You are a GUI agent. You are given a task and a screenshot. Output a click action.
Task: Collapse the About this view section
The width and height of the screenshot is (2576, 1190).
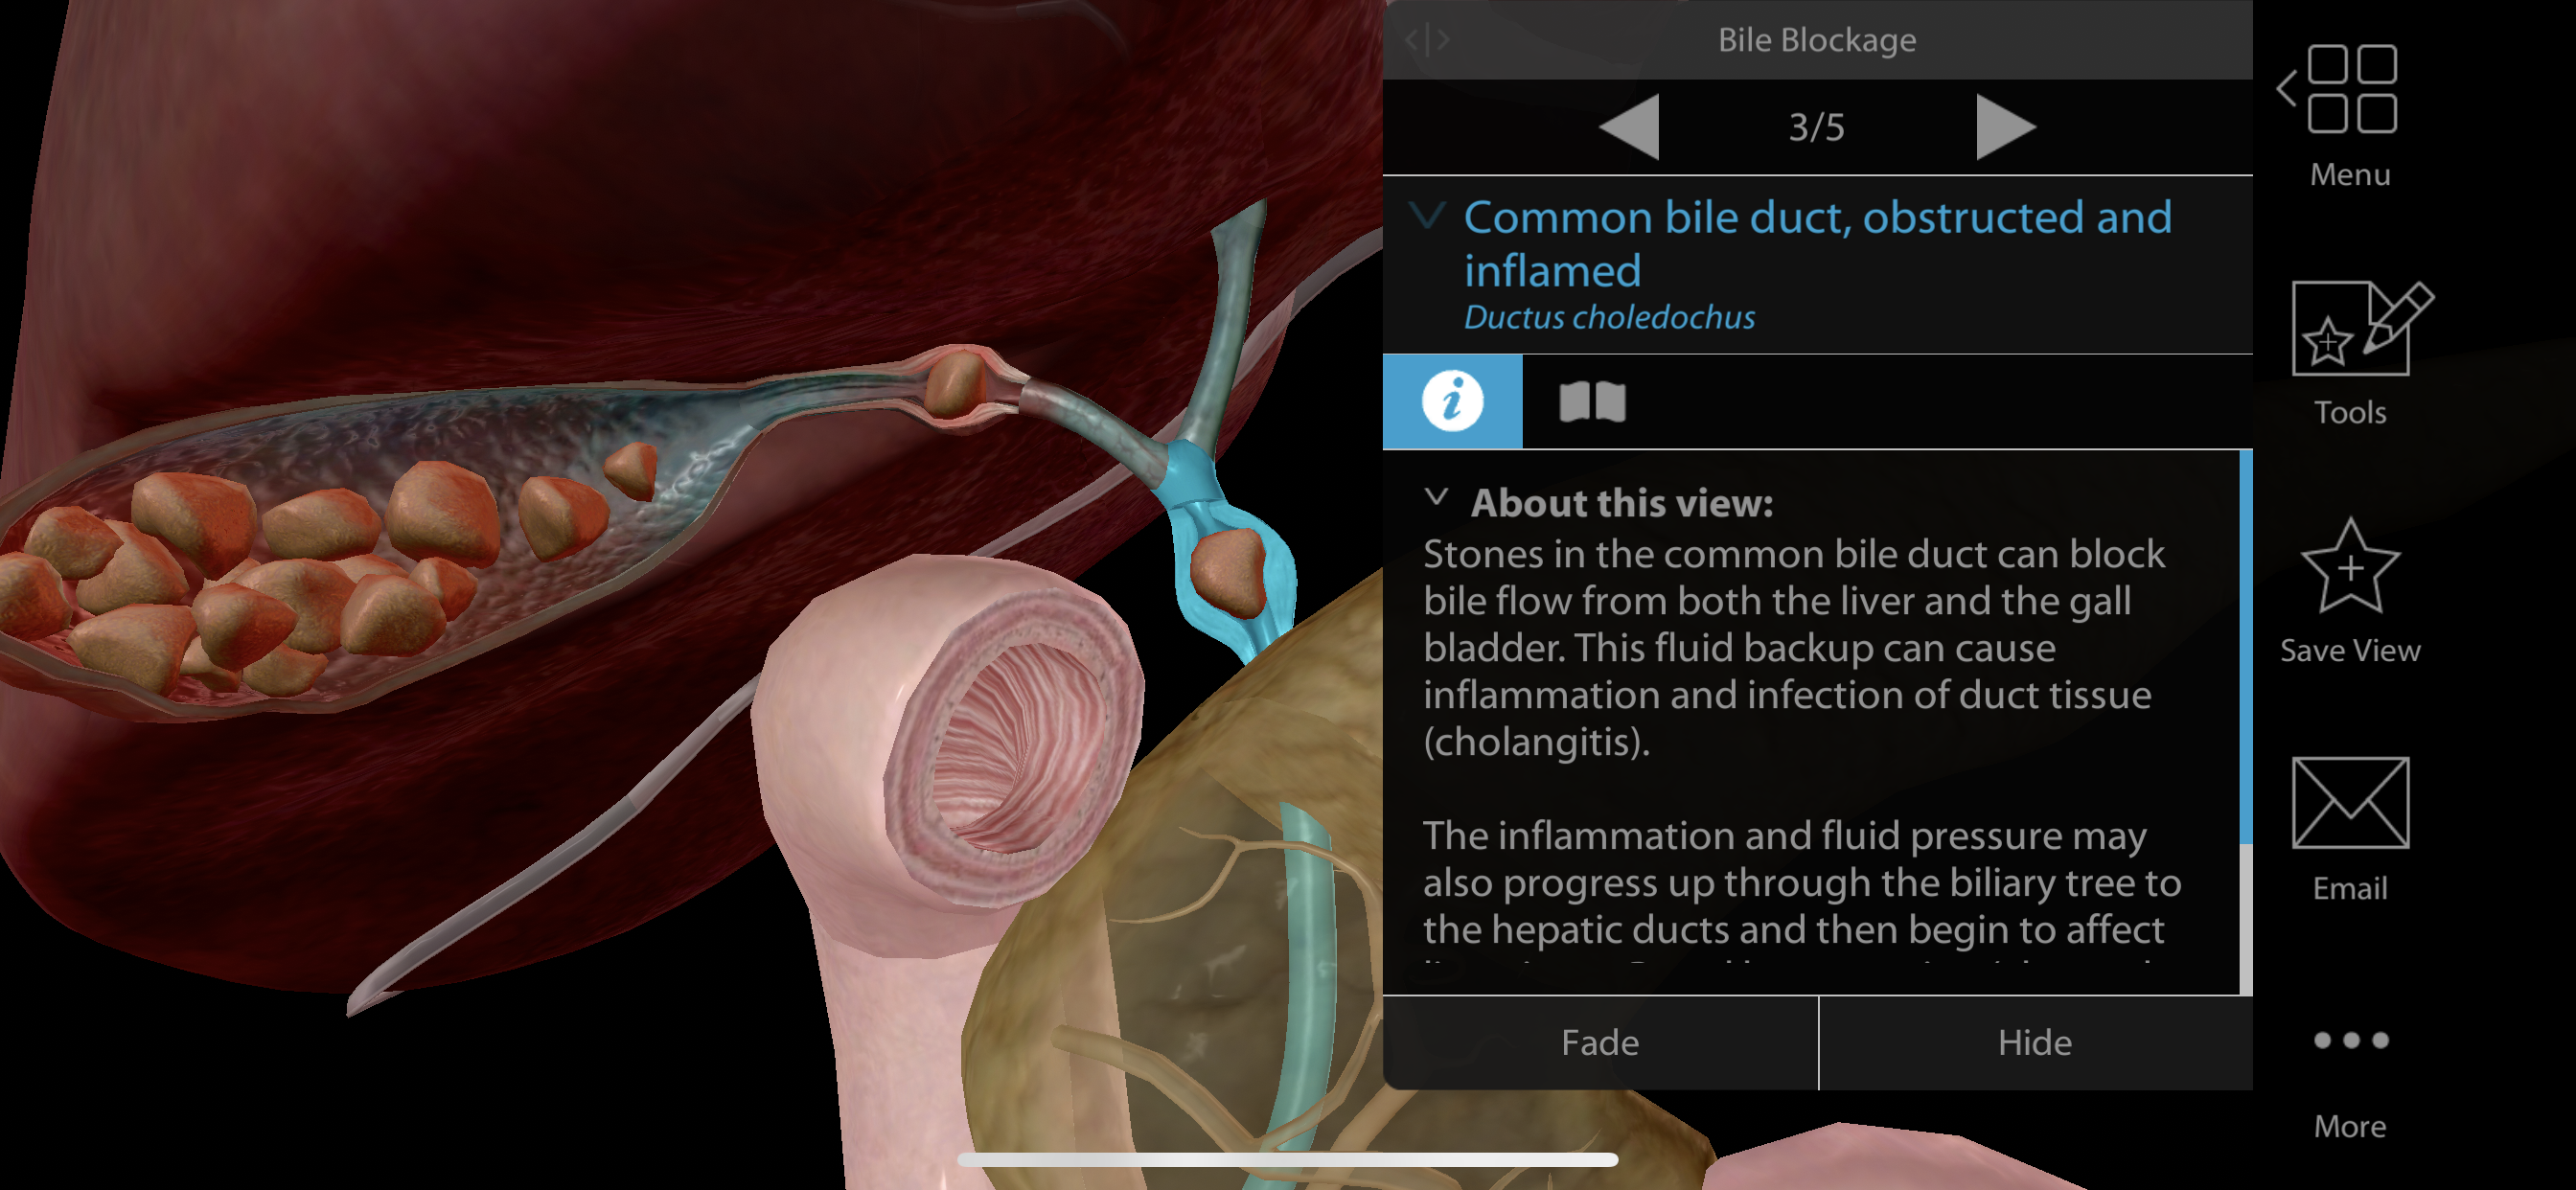point(1436,497)
